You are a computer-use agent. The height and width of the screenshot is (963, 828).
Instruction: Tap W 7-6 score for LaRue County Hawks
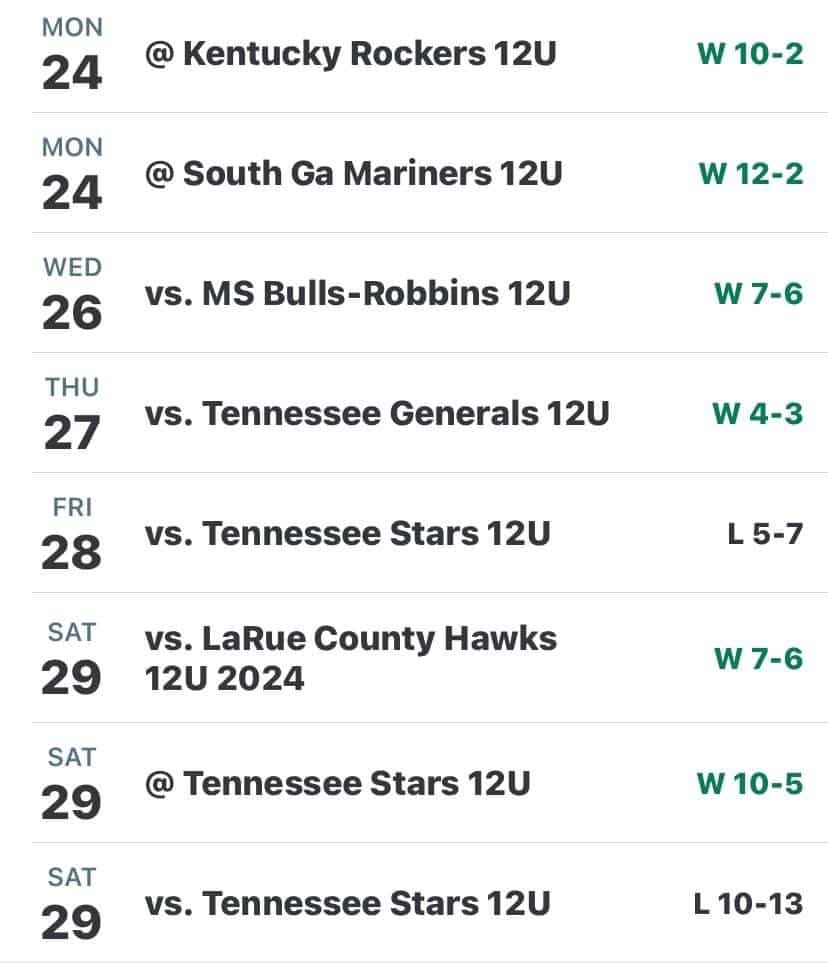(x=758, y=658)
